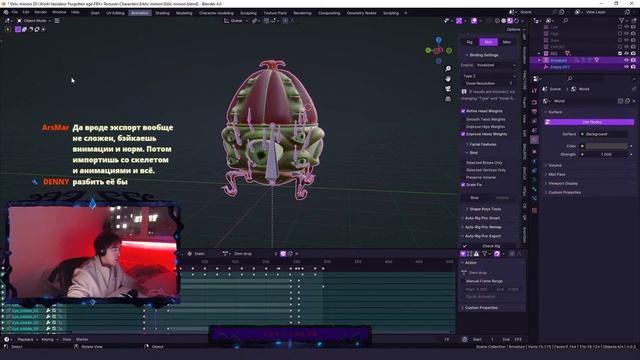
Task: Expand Auto-Rig Pro: Remap panel
Action: pyautogui.click(x=482, y=227)
